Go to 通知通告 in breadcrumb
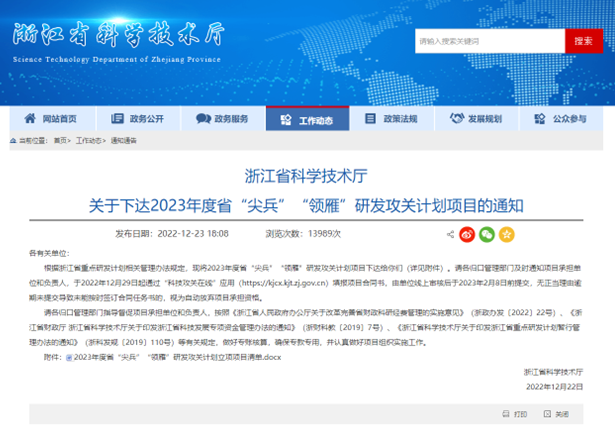The image size is (615, 432). pos(124,140)
